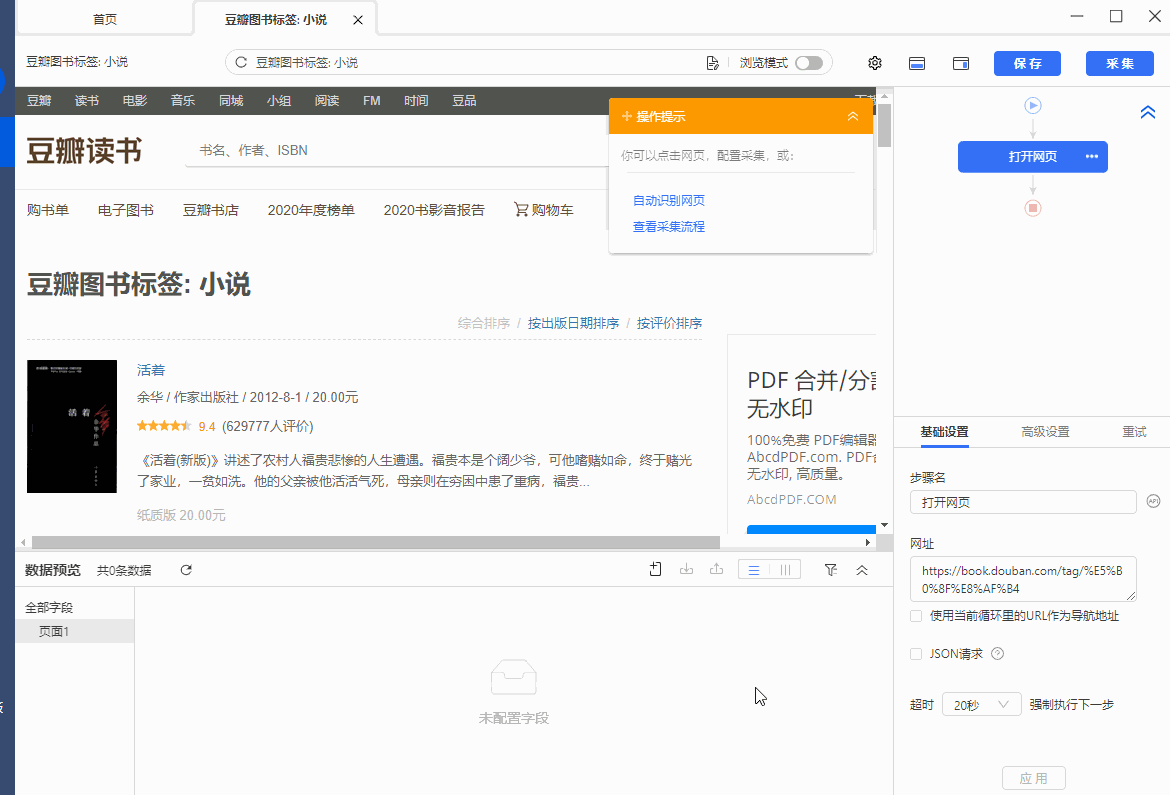
Task: Click 查看采集流程 link
Action: pos(669,226)
